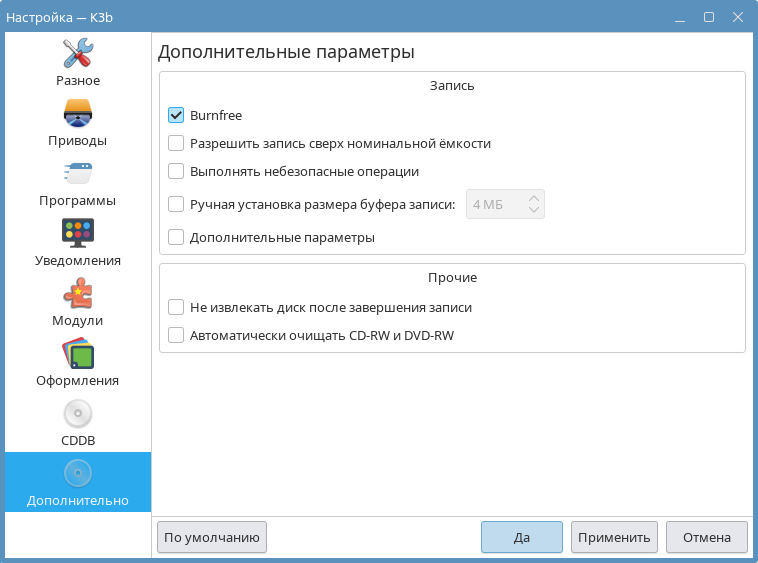
Task: Open the Программы settings icon
Action: tap(77, 173)
